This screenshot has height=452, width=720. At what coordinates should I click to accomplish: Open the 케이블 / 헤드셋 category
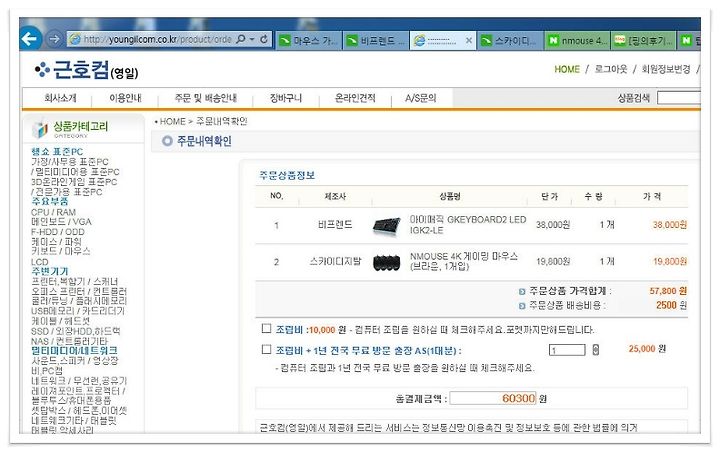click(61, 321)
